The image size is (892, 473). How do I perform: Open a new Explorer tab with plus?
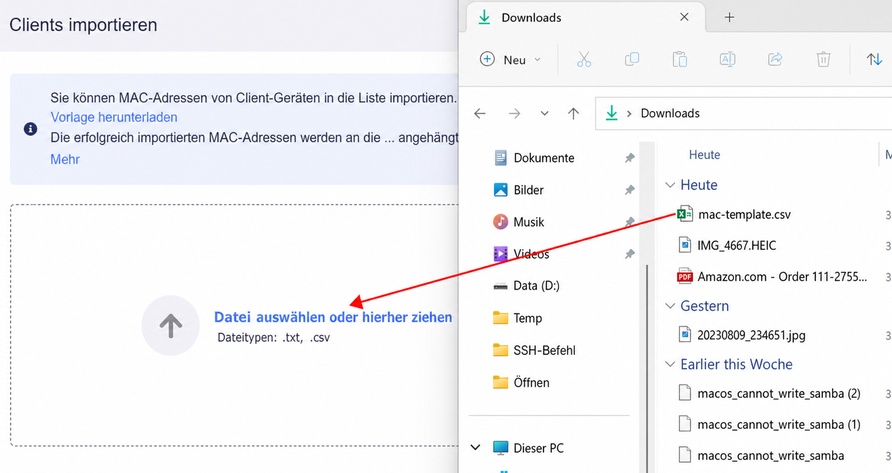tap(729, 17)
